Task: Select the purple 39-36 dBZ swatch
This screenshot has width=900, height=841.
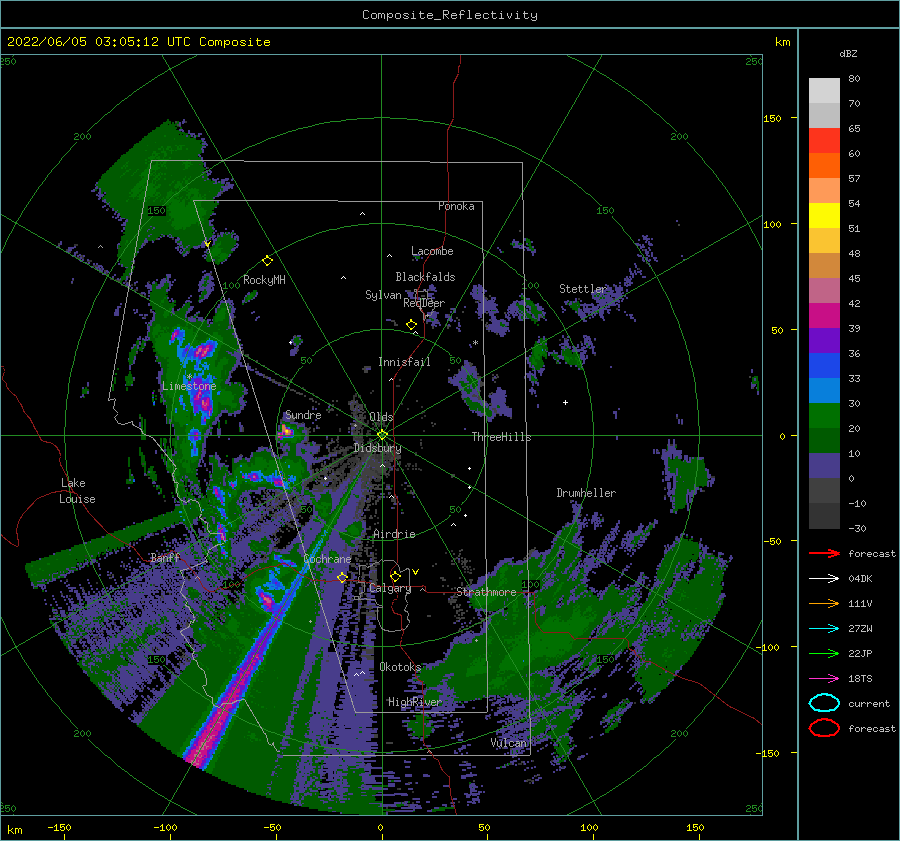Action: 824,341
